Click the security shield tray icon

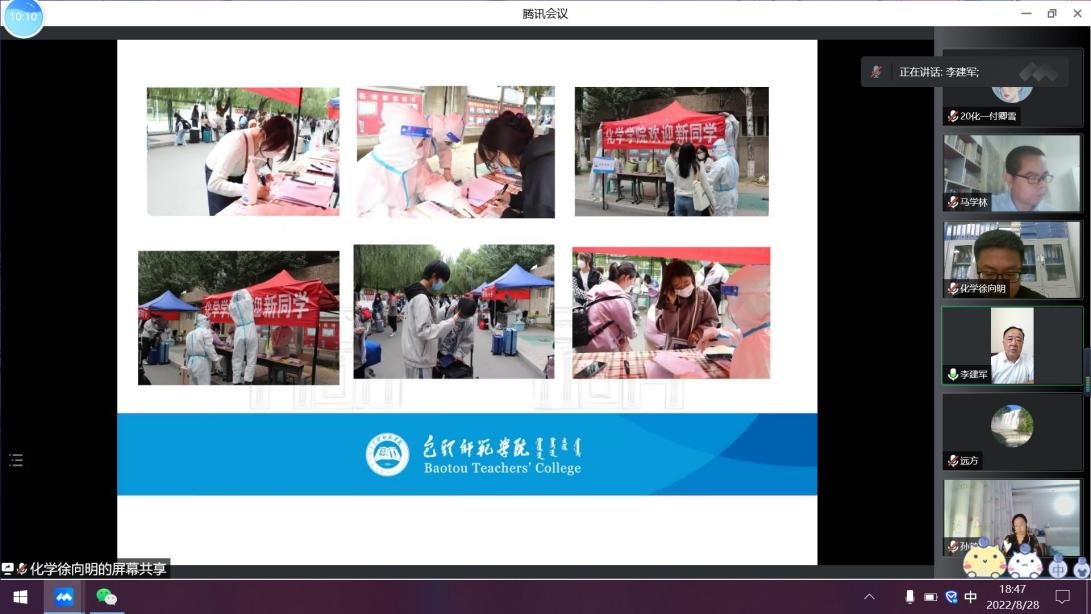pyautogui.click(x=951, y=597)
